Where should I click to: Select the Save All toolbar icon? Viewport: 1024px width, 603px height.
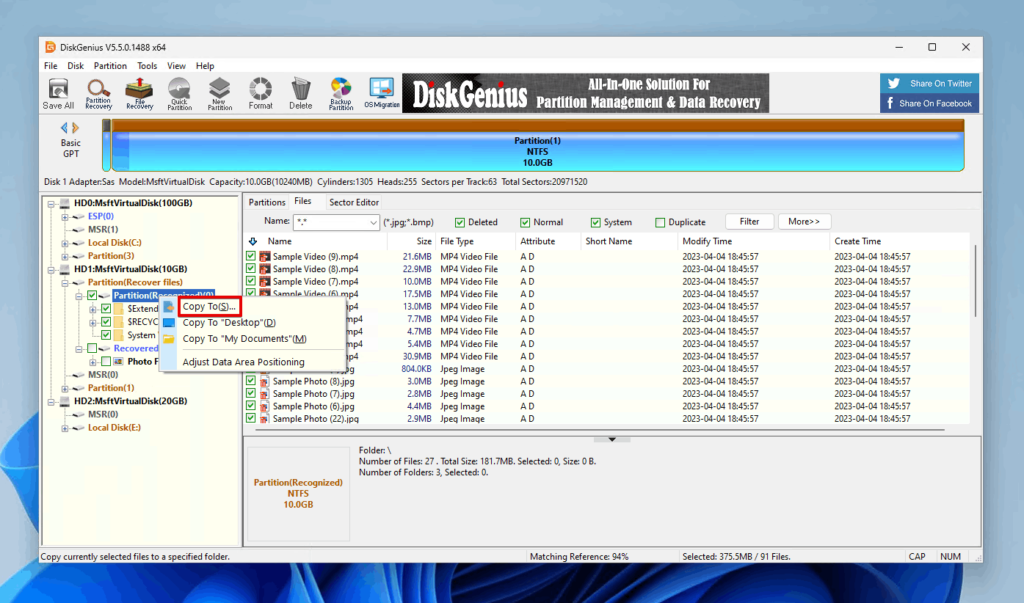[57, 92]
